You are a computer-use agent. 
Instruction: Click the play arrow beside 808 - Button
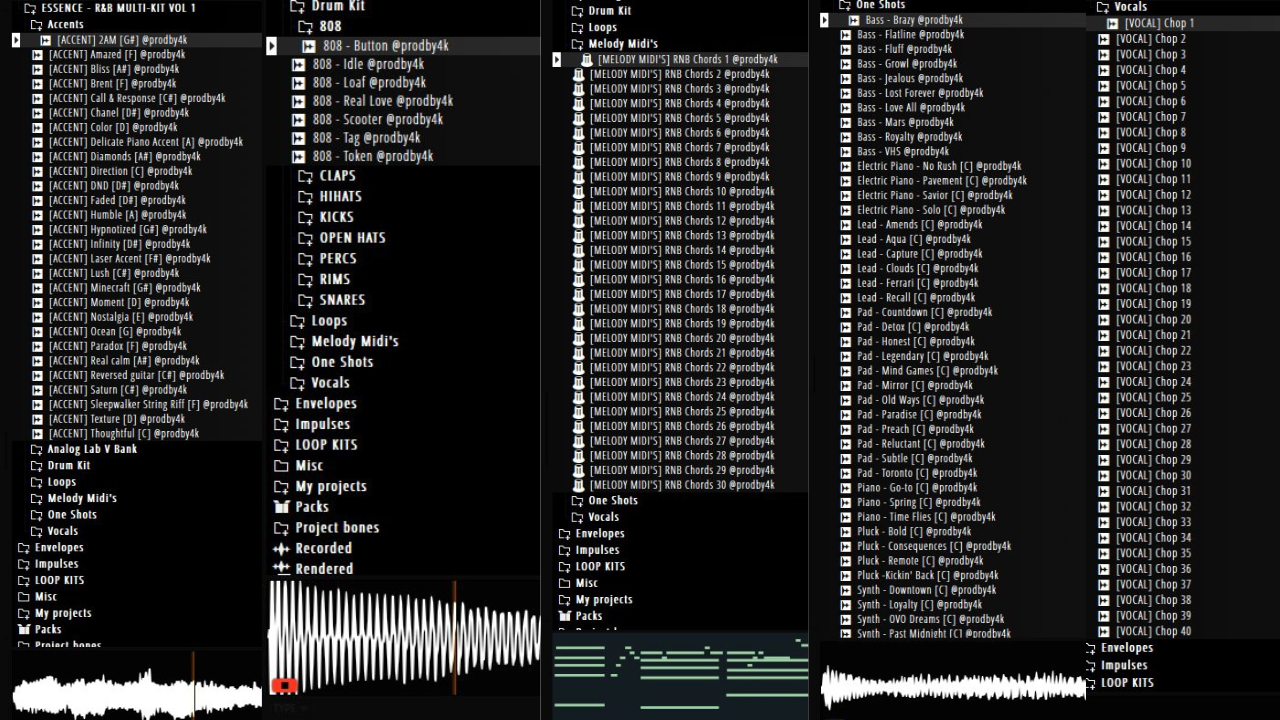click(271, 46)
